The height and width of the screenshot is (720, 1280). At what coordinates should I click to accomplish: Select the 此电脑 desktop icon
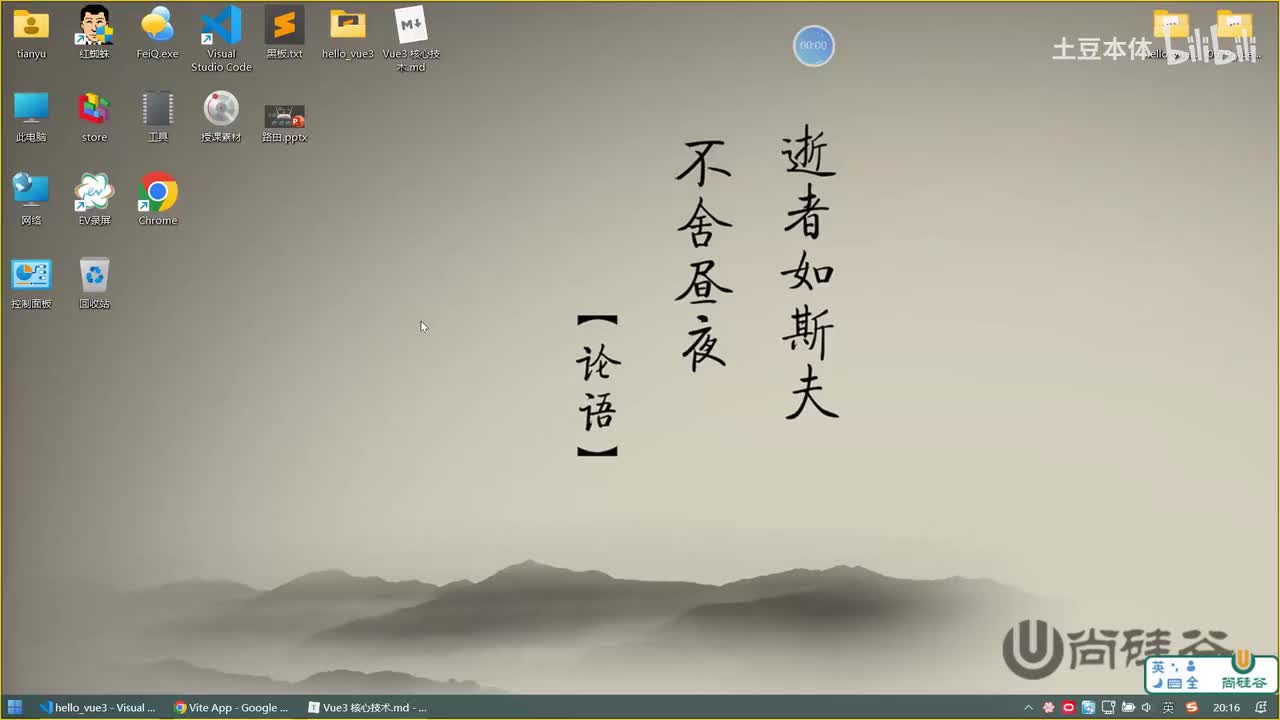click(x=31, y=117)
